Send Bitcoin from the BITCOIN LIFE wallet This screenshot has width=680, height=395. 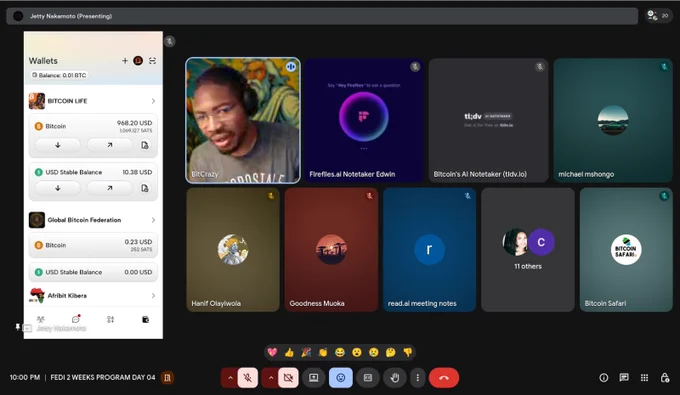110,145
